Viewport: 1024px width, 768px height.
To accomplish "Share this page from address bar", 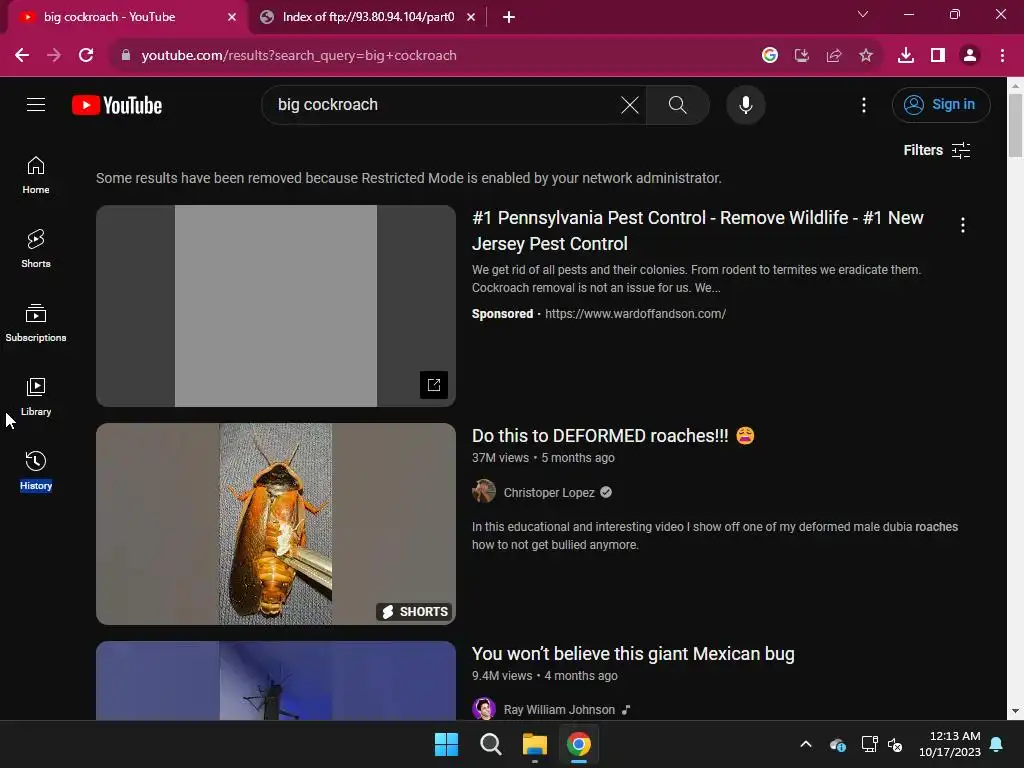I will point(833,56).
